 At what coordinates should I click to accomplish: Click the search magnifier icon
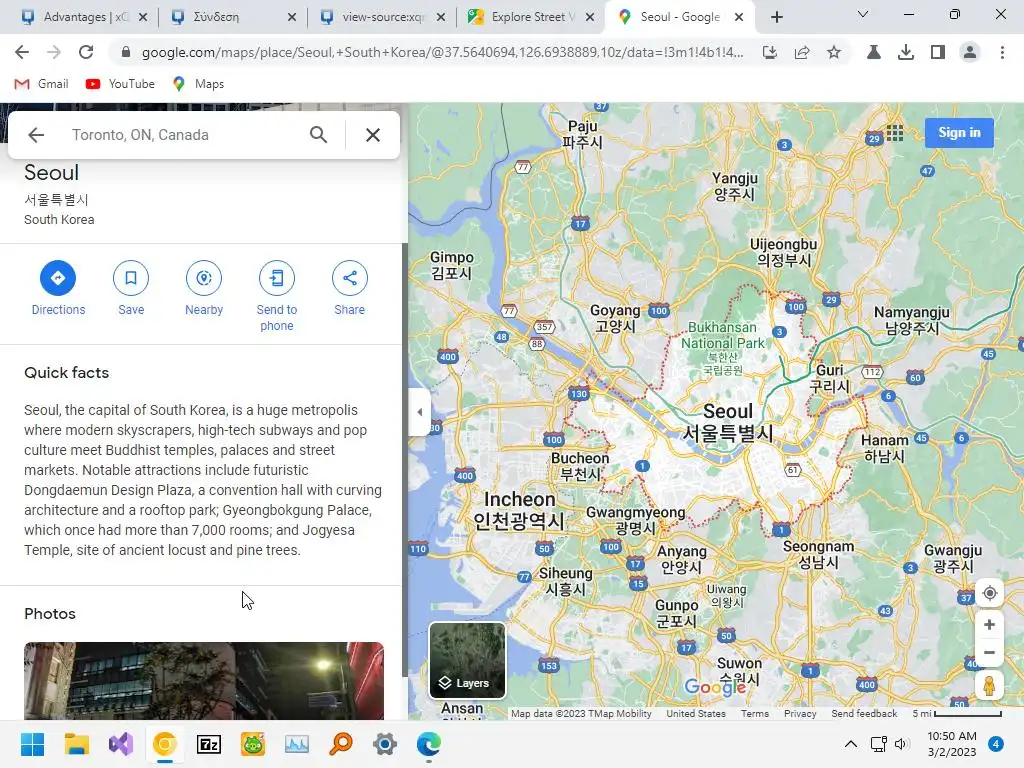click(318, 135)
